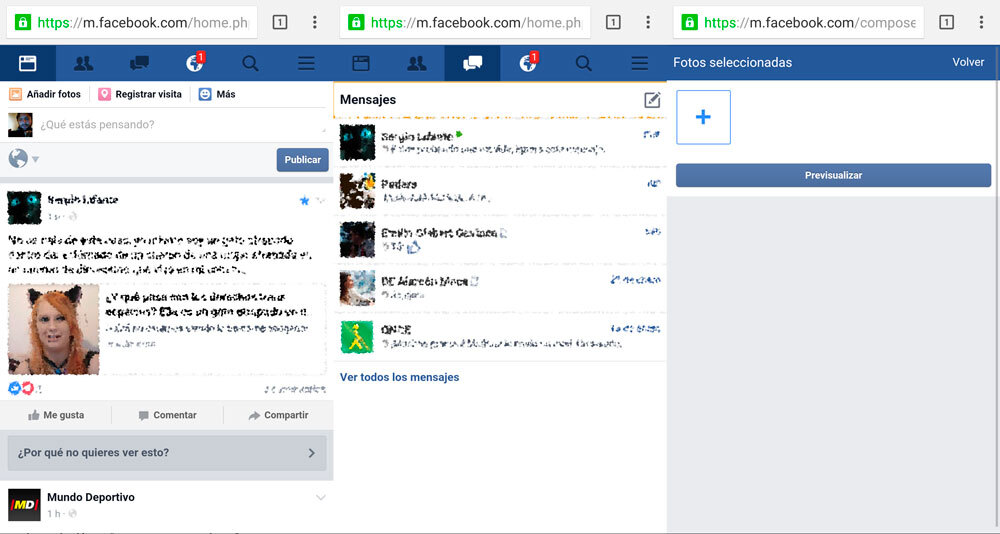1000x534 pixels.
Task: Open the hamburger menu above the status composer
Action: pyautogui.click(x=306, y=63)
